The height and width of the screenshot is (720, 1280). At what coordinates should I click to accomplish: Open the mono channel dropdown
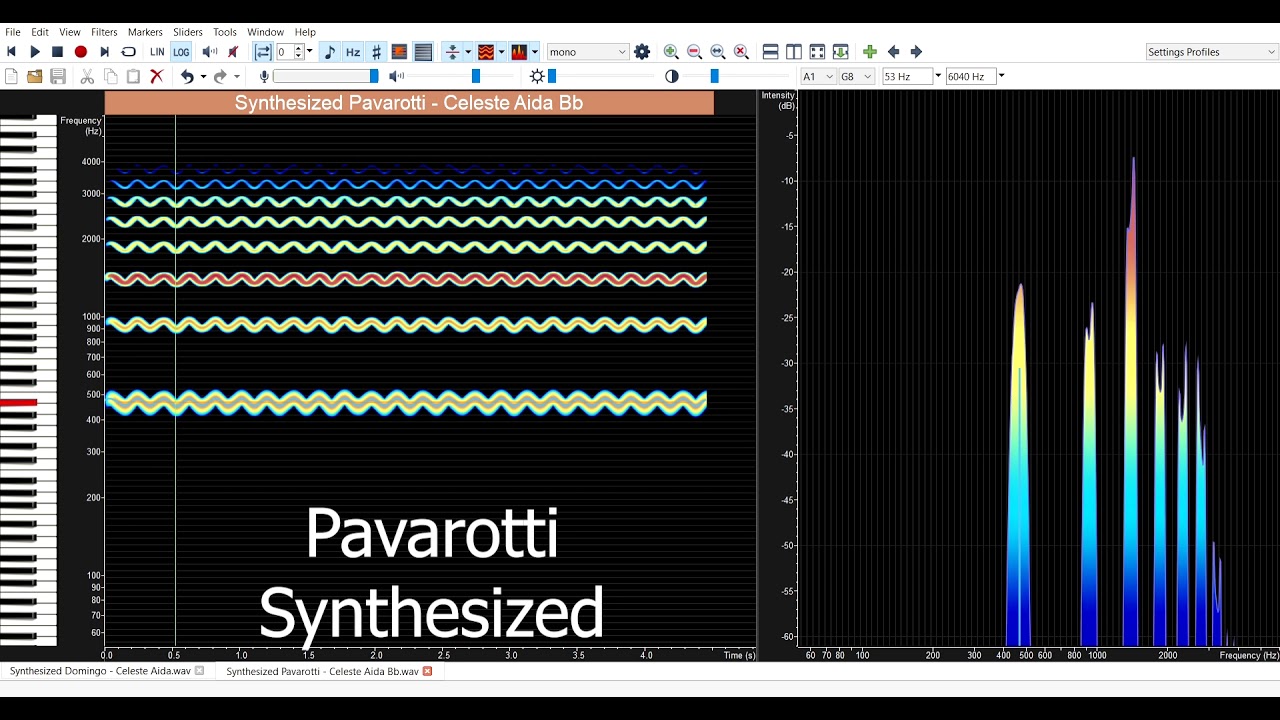click(588, 52)
